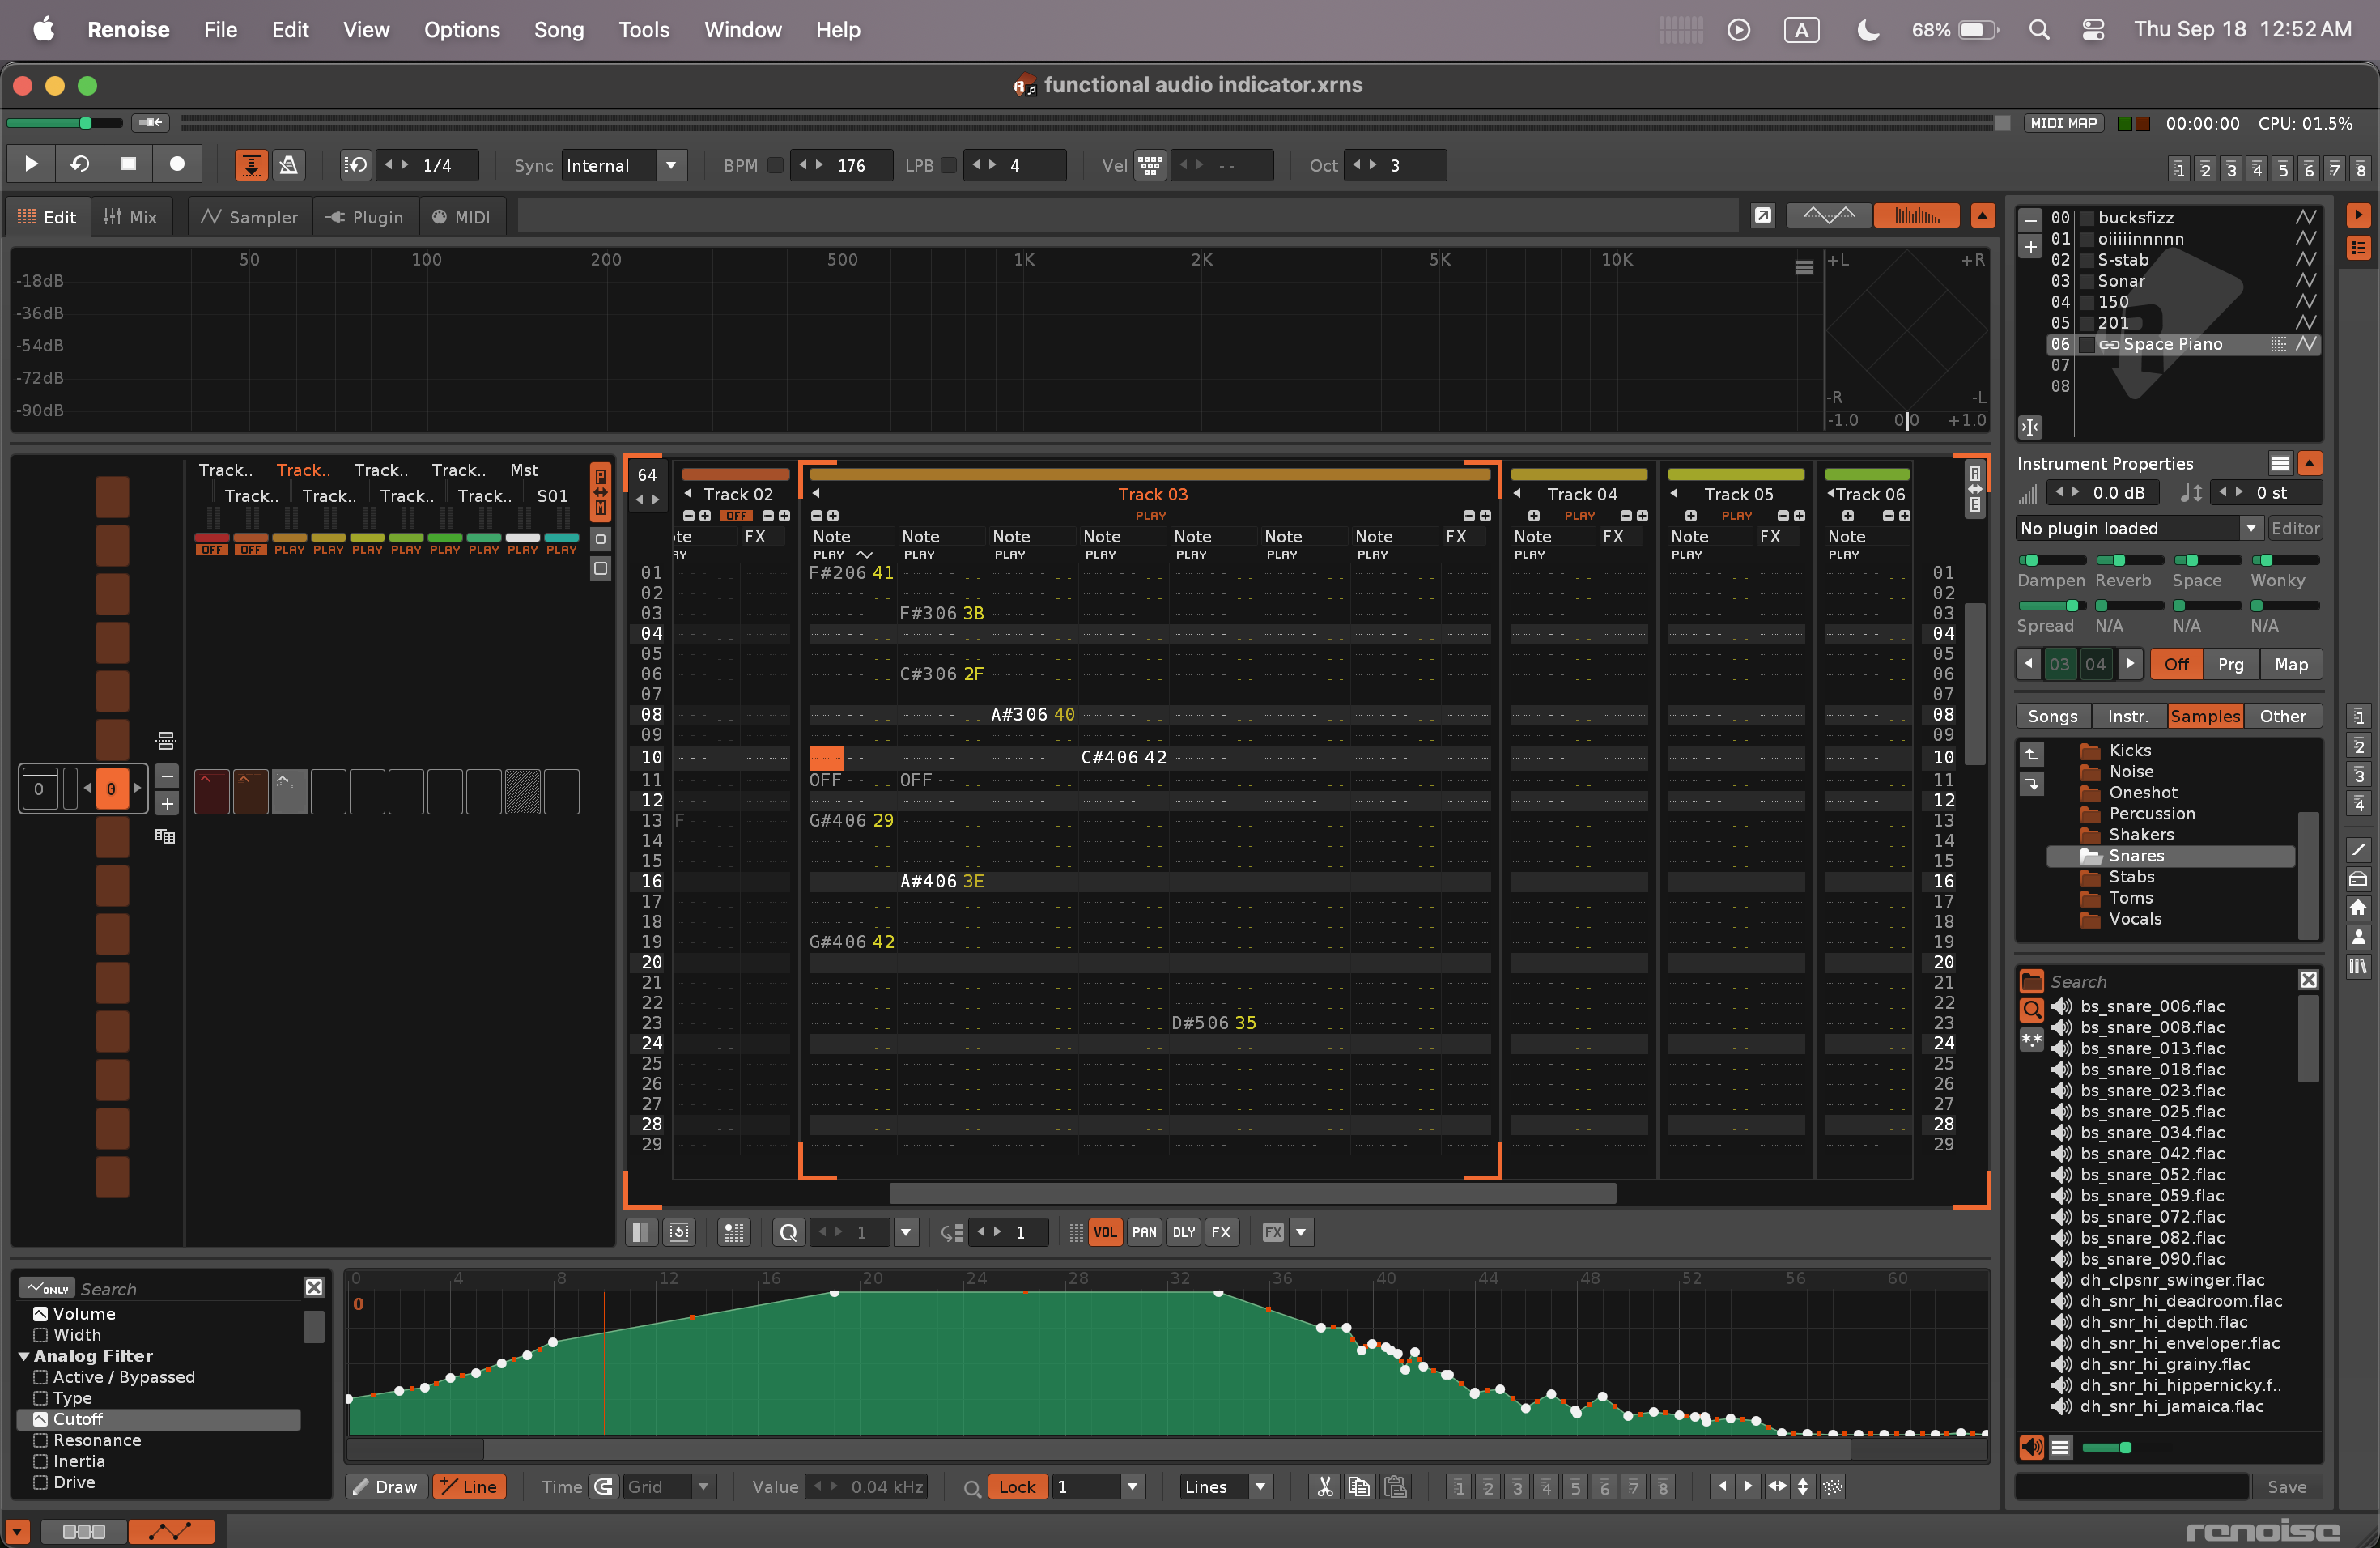Stop playback with the Stop button

[128, 164]
